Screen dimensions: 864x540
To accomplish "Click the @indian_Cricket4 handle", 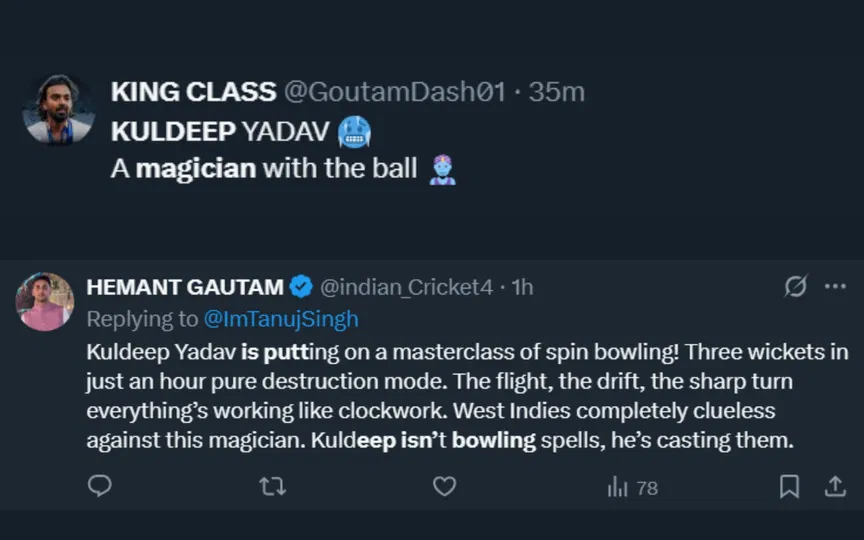I will pos(406,288).
